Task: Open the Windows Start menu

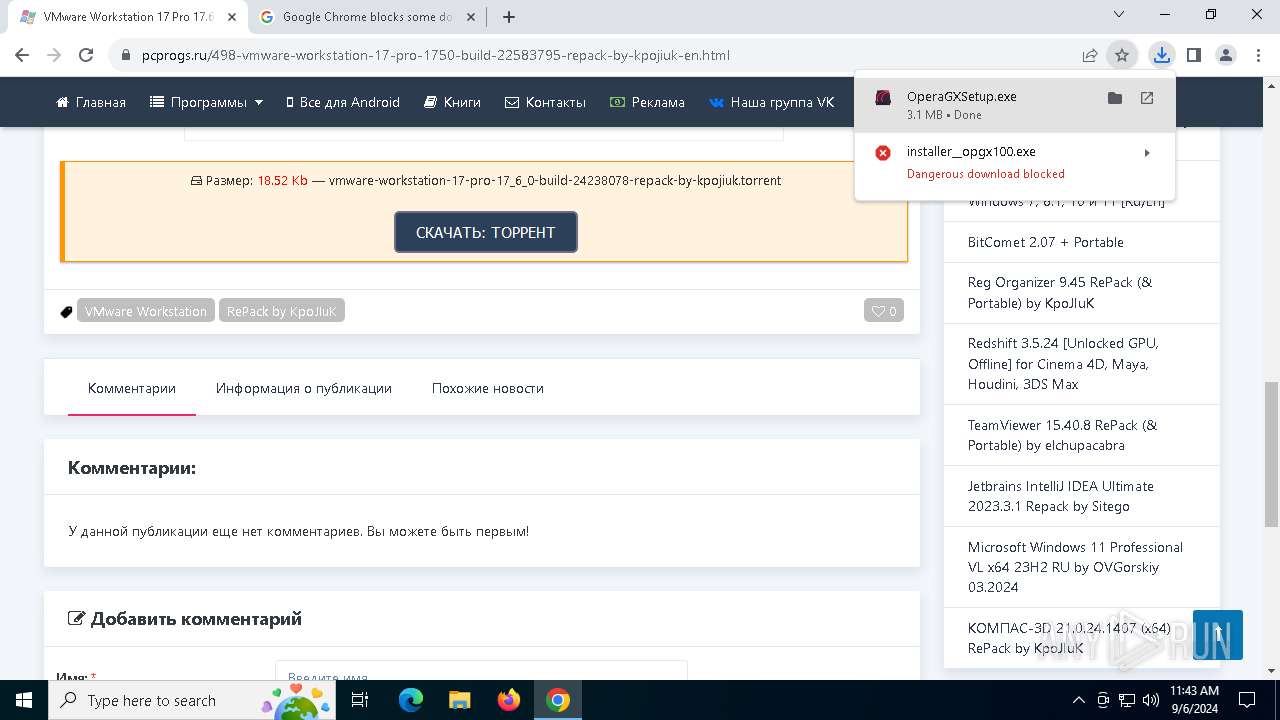Action: coord(24,700)
